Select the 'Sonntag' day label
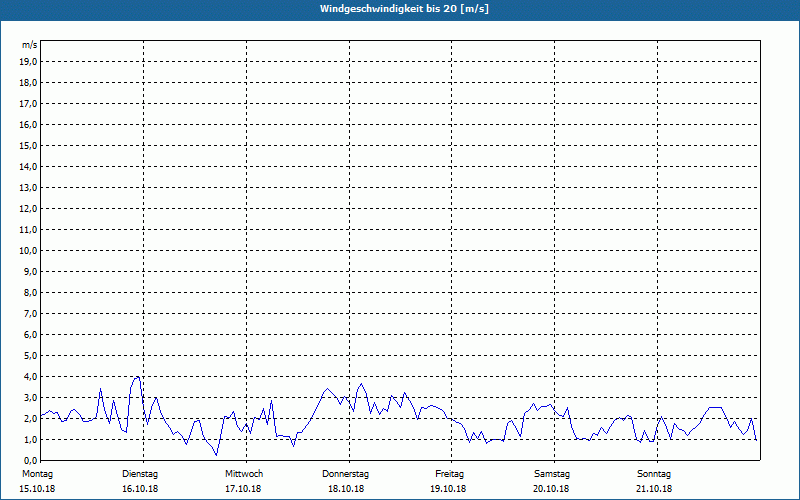 click(x=654, y=474)
